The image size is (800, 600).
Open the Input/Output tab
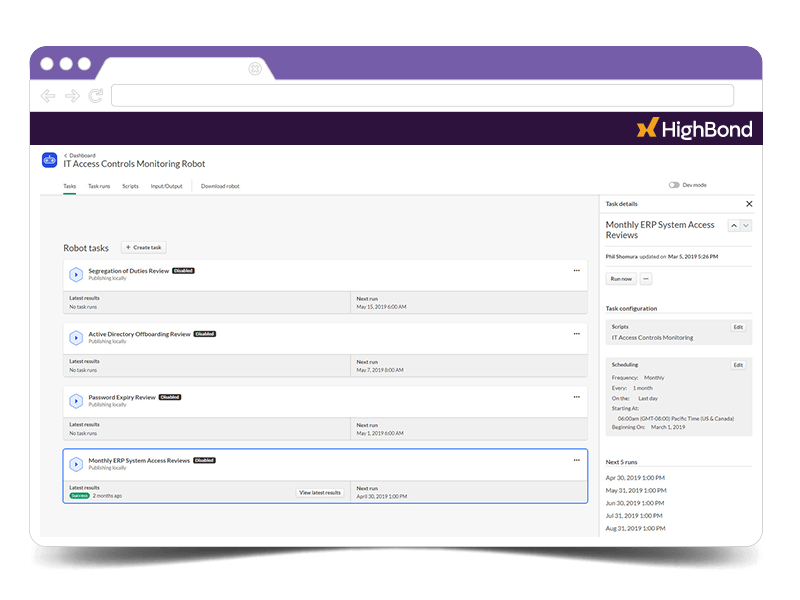(x=166, y=186)
